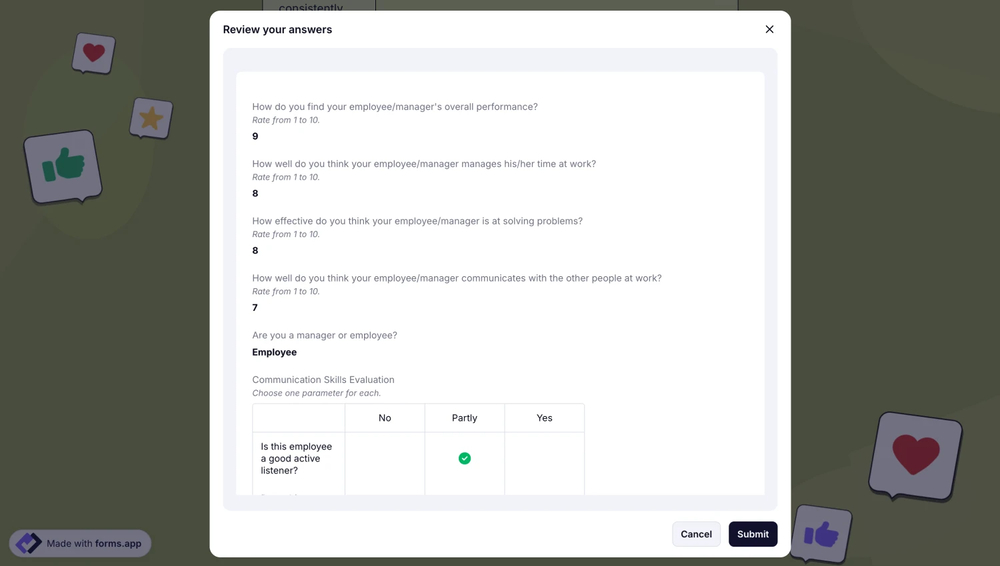Click the Employee answer text

tap(274, 352)
